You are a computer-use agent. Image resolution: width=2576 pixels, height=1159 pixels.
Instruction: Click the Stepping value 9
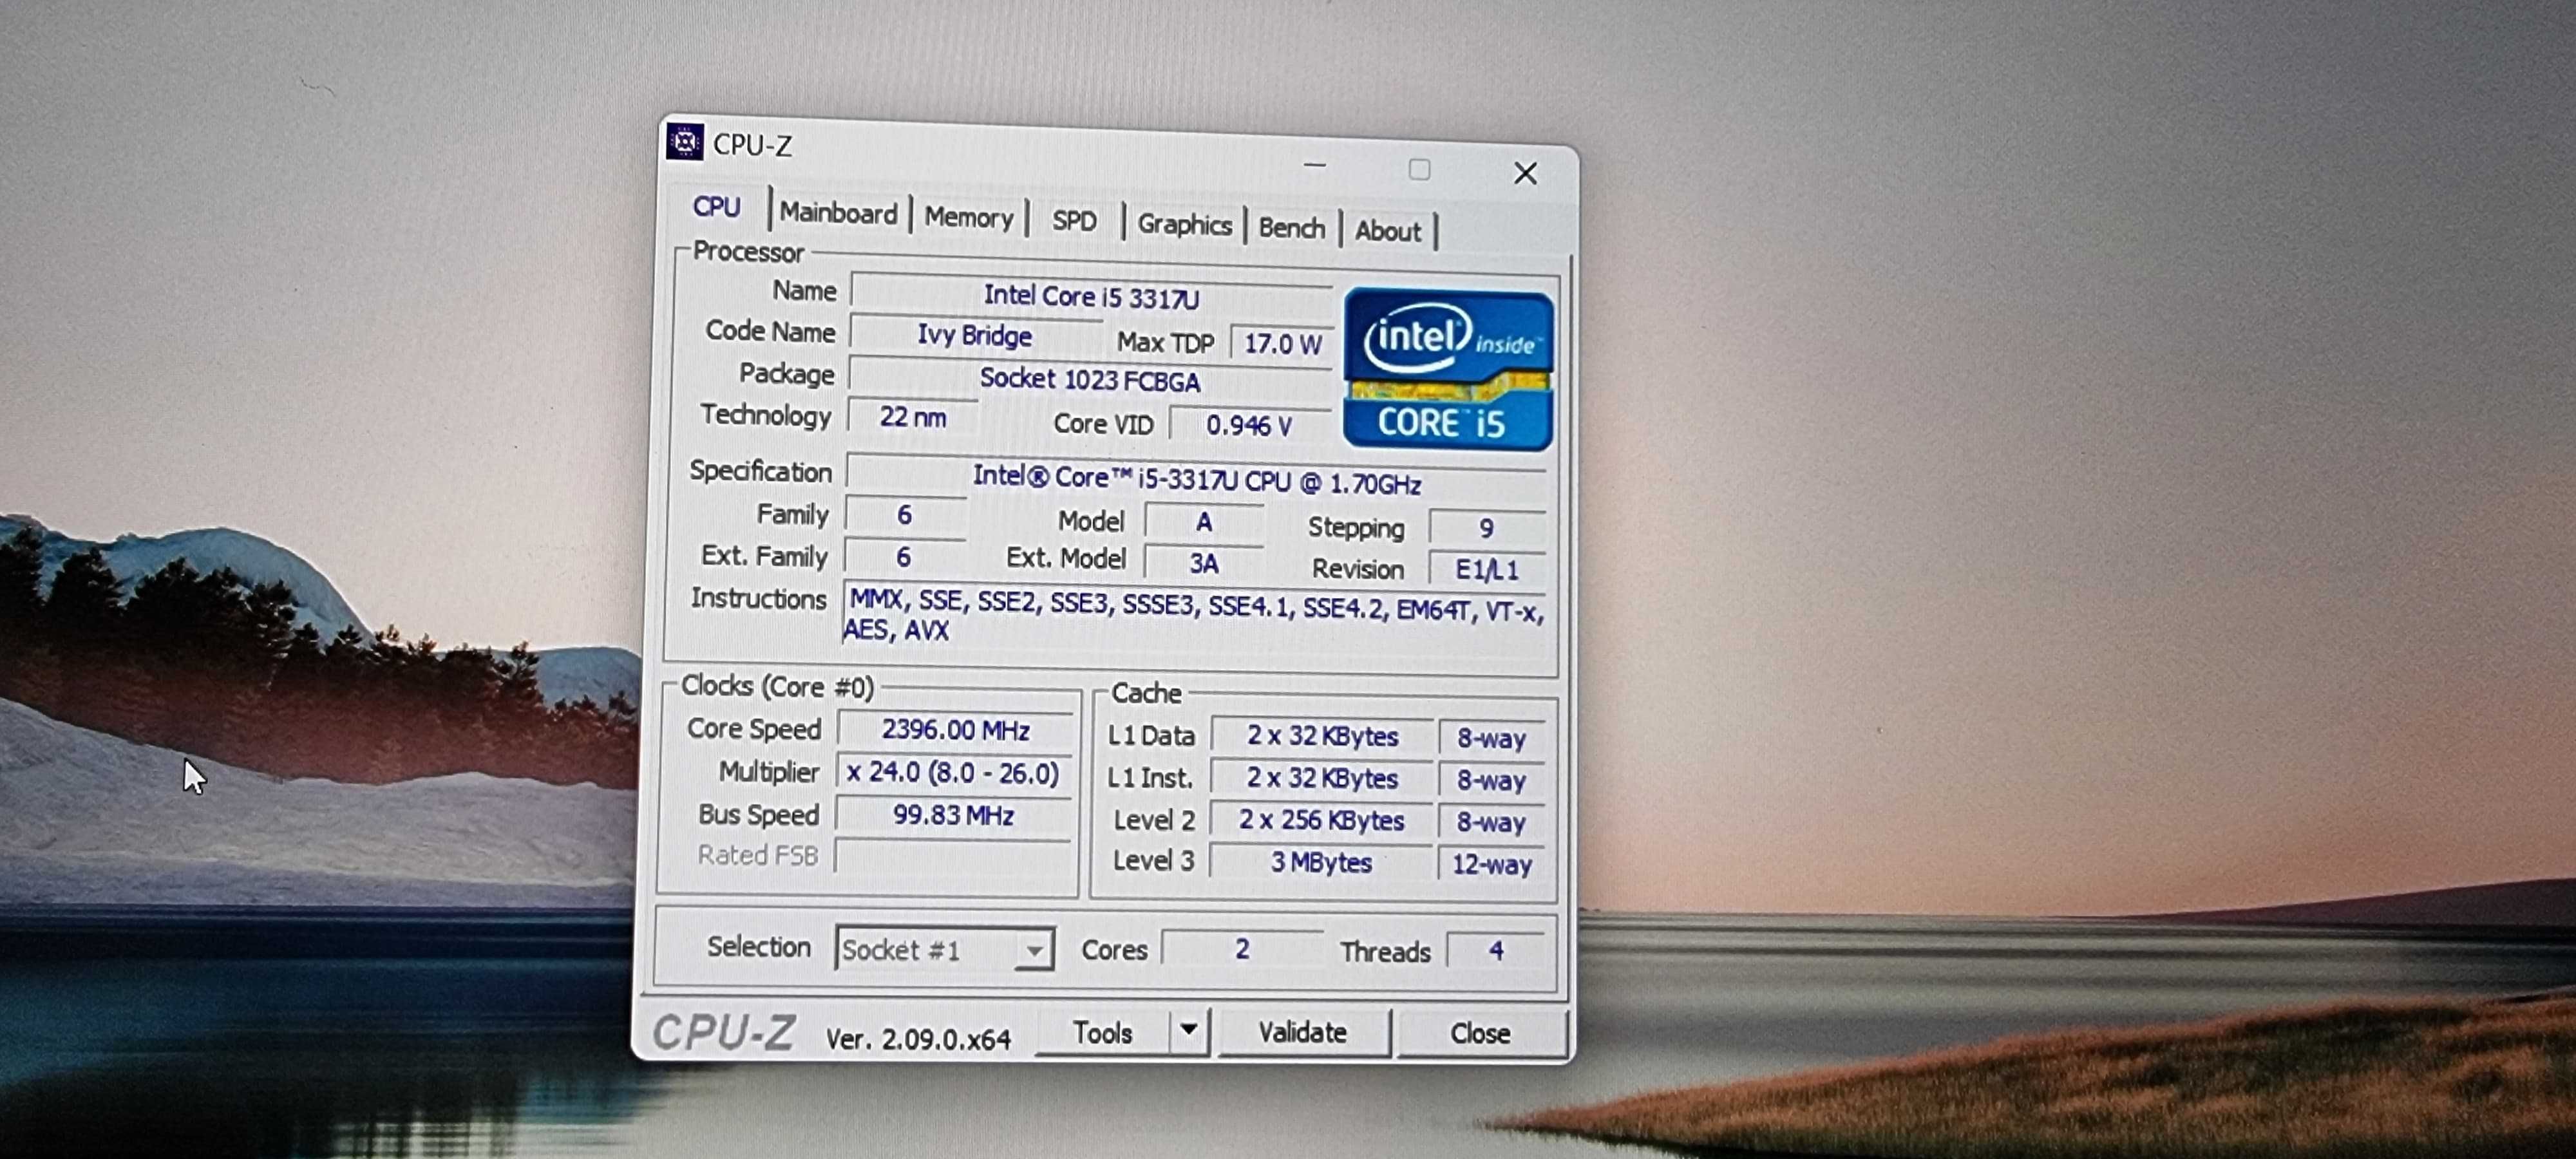pos(1487,528)
